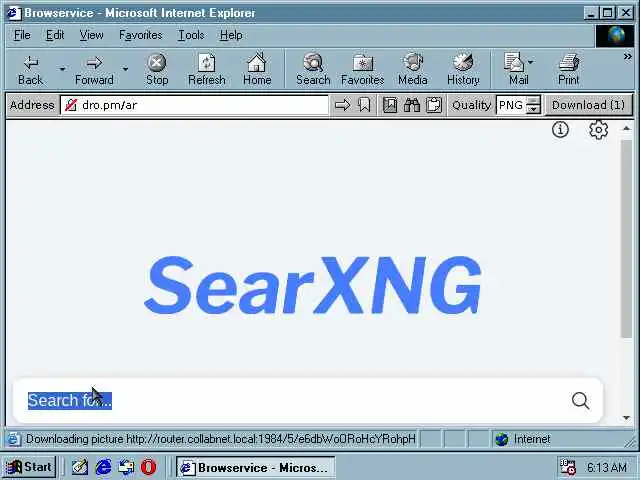Launch the notepad icon in Quick Launch

point(80,467)
